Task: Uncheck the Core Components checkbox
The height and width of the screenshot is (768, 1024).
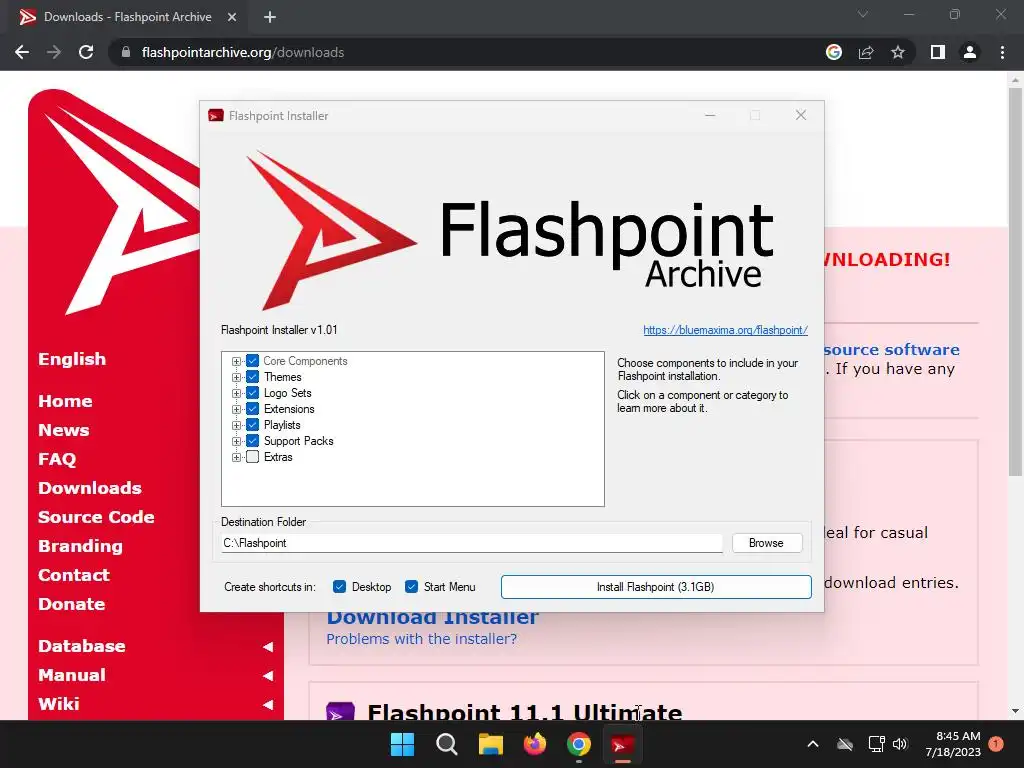Action: 253,361
